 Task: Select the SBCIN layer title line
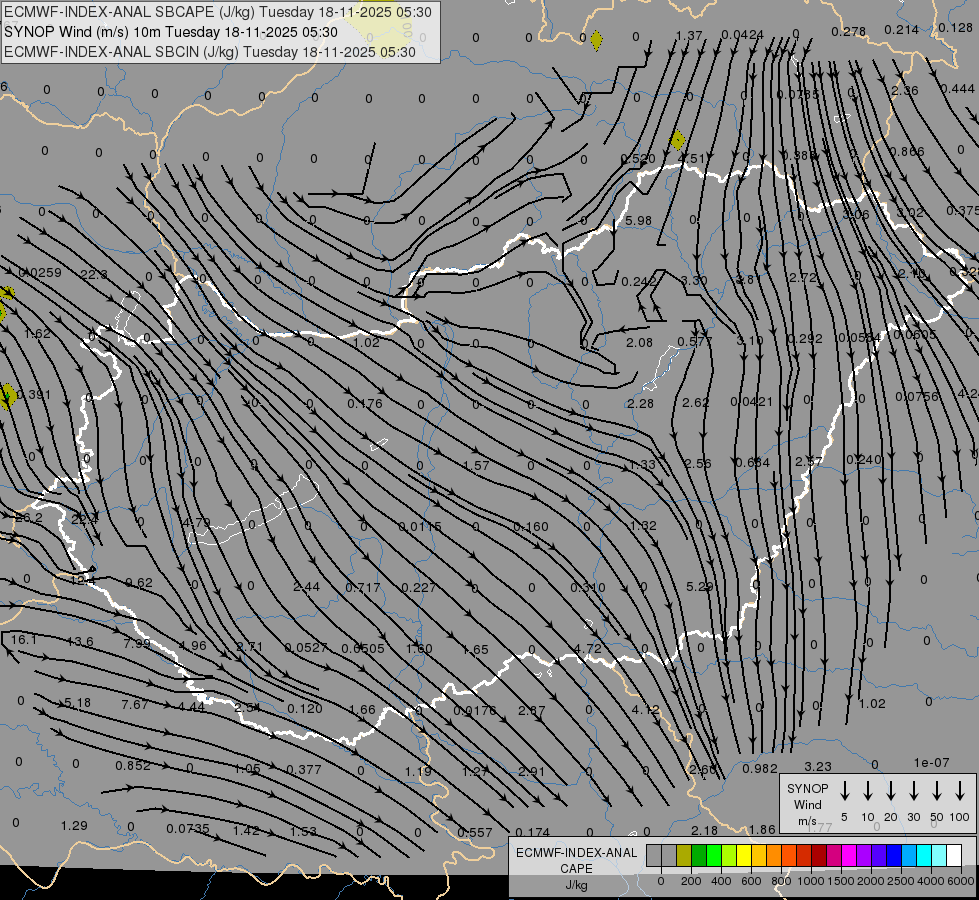(x=210, y=51)
